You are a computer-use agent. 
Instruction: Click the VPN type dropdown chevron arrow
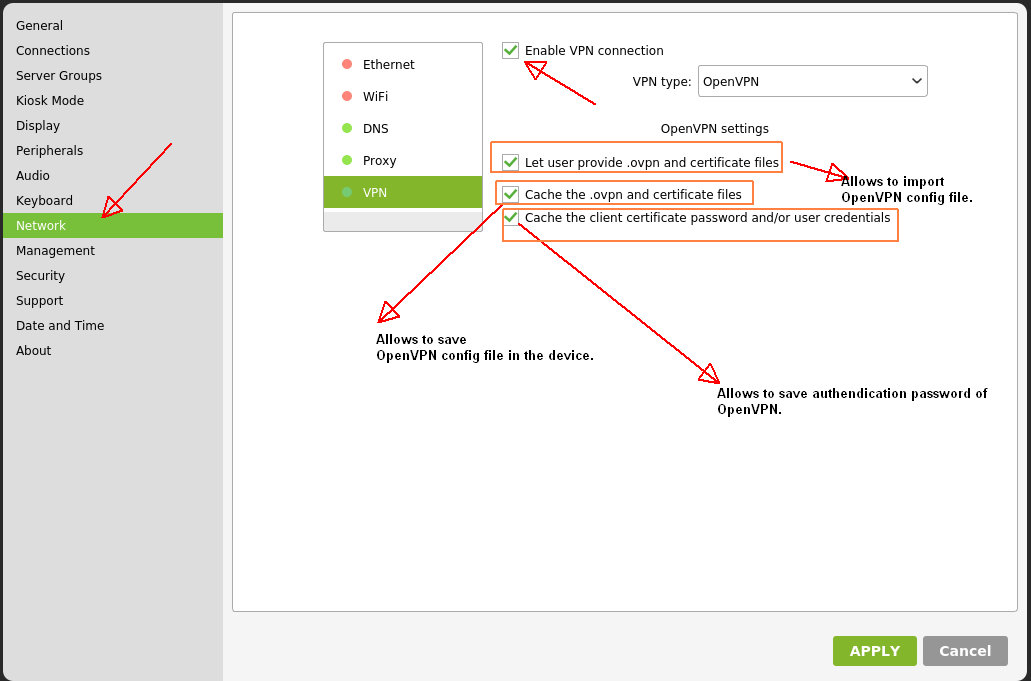pos(917,82)
